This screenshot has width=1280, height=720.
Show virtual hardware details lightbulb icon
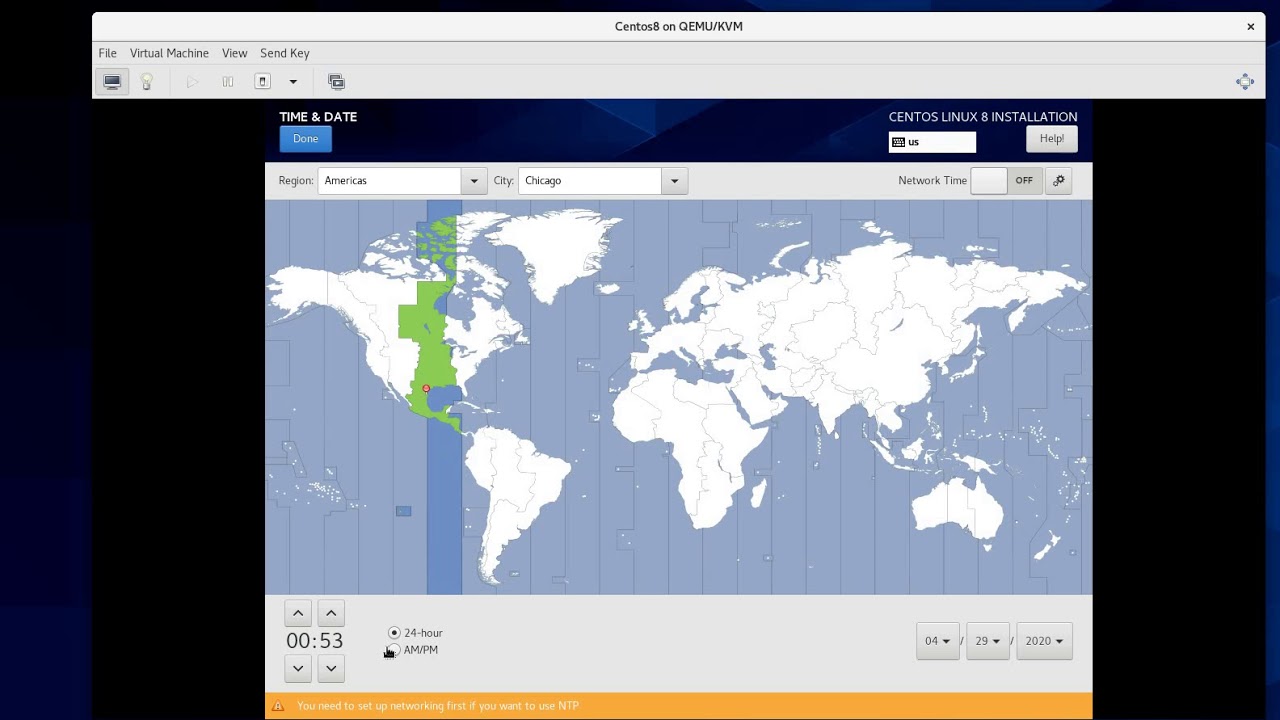[147, 82]
